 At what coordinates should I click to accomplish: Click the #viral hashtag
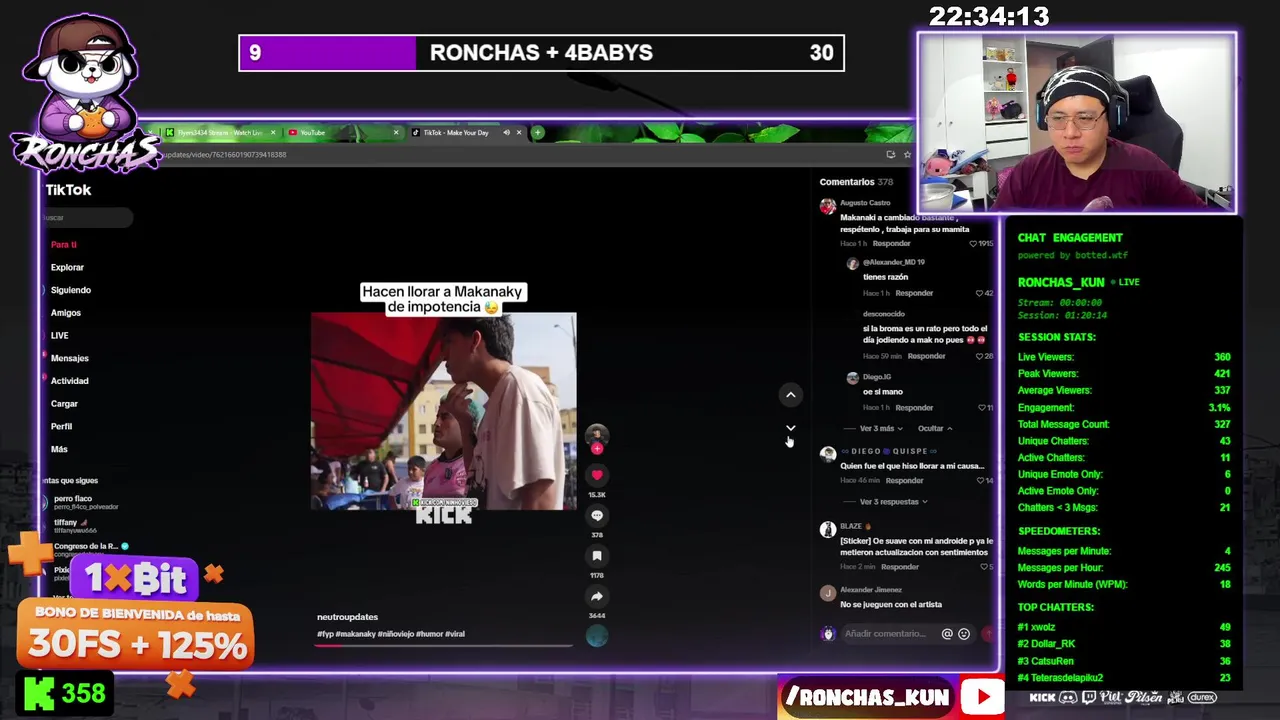click(455, 634)
